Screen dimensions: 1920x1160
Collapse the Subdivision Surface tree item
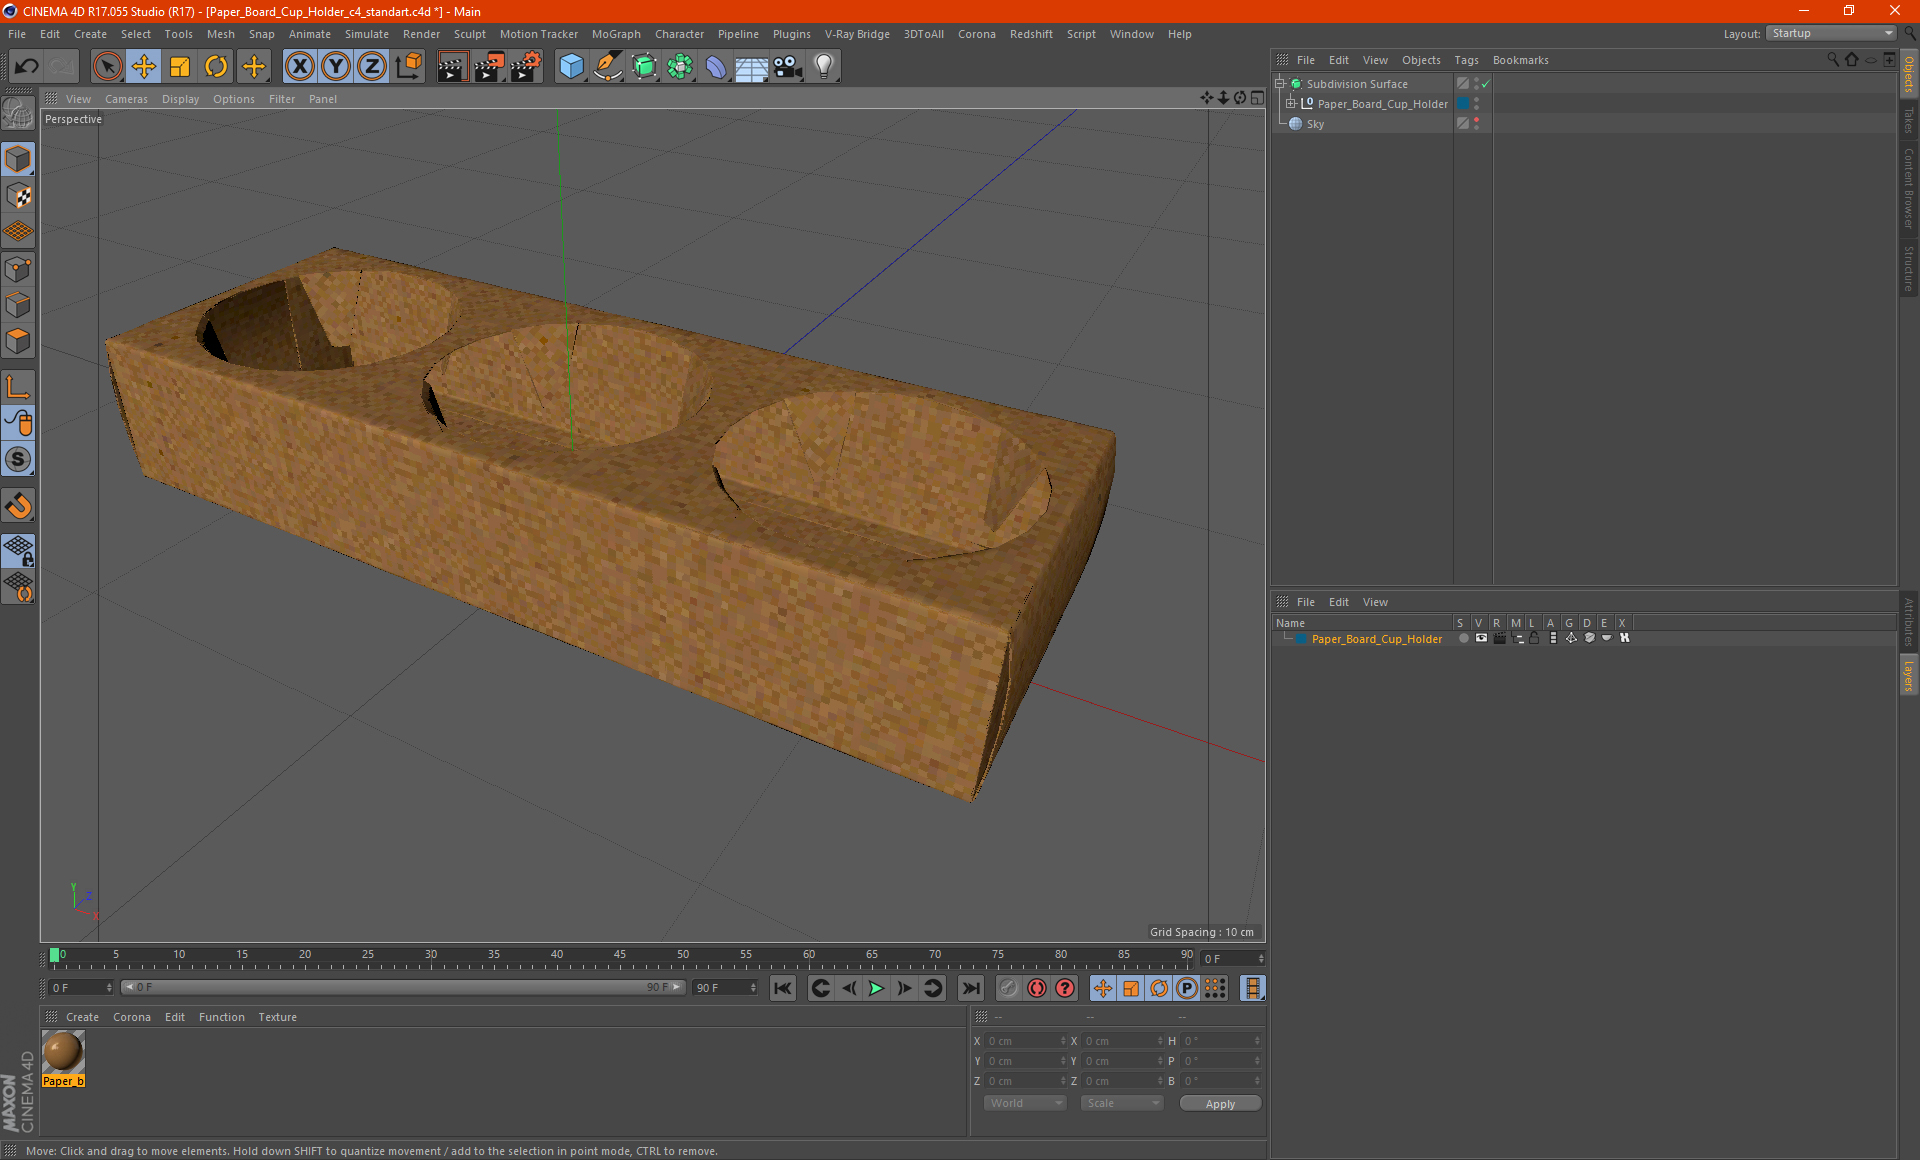pyautogui.click(x=1280, y=84)
